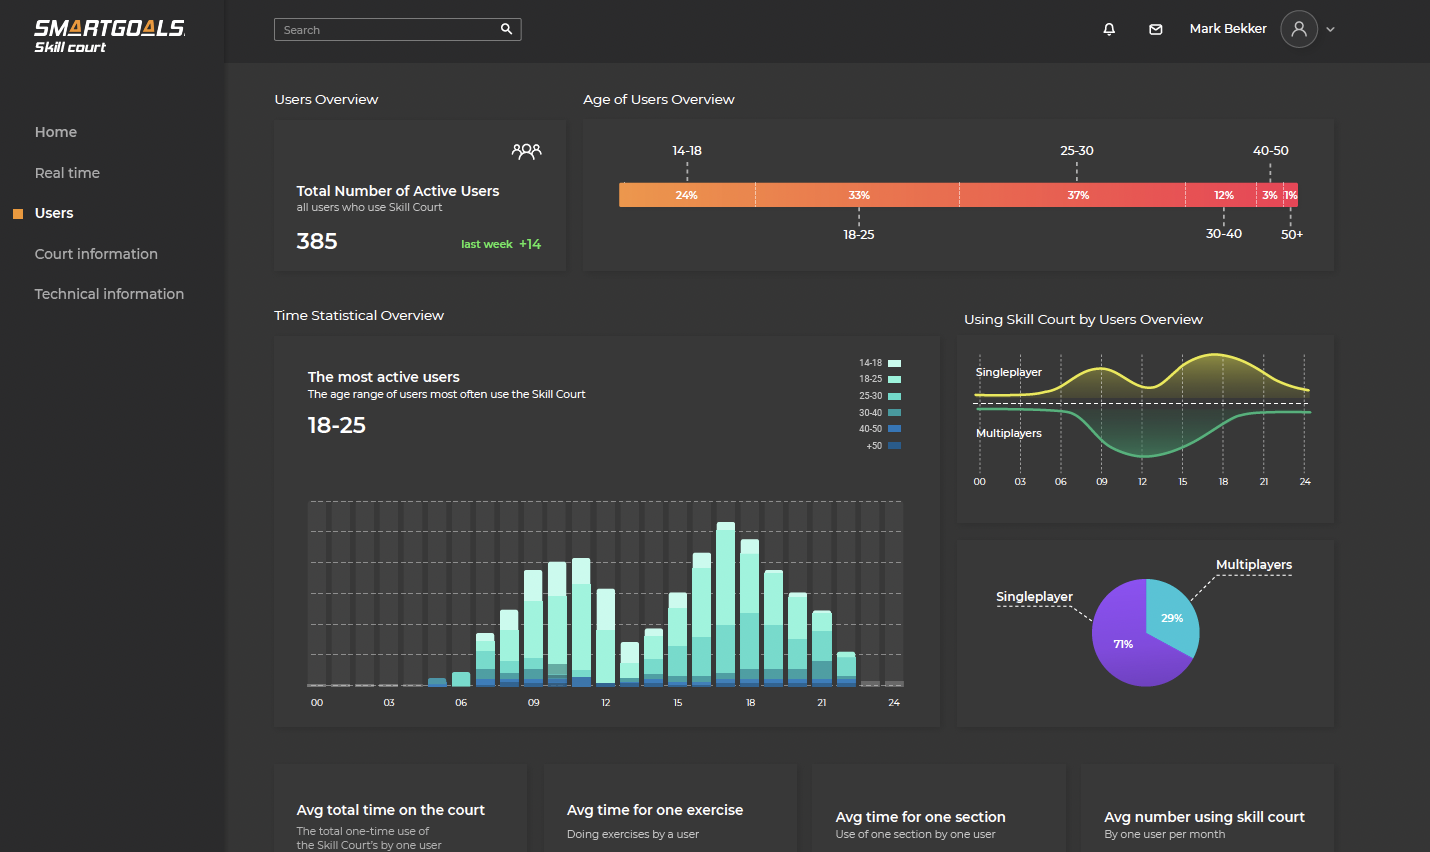Click the group-of-users icon on Users Overview card
Image resolution: width=1430 pixels, height=852 pixels.
point(526,150)
